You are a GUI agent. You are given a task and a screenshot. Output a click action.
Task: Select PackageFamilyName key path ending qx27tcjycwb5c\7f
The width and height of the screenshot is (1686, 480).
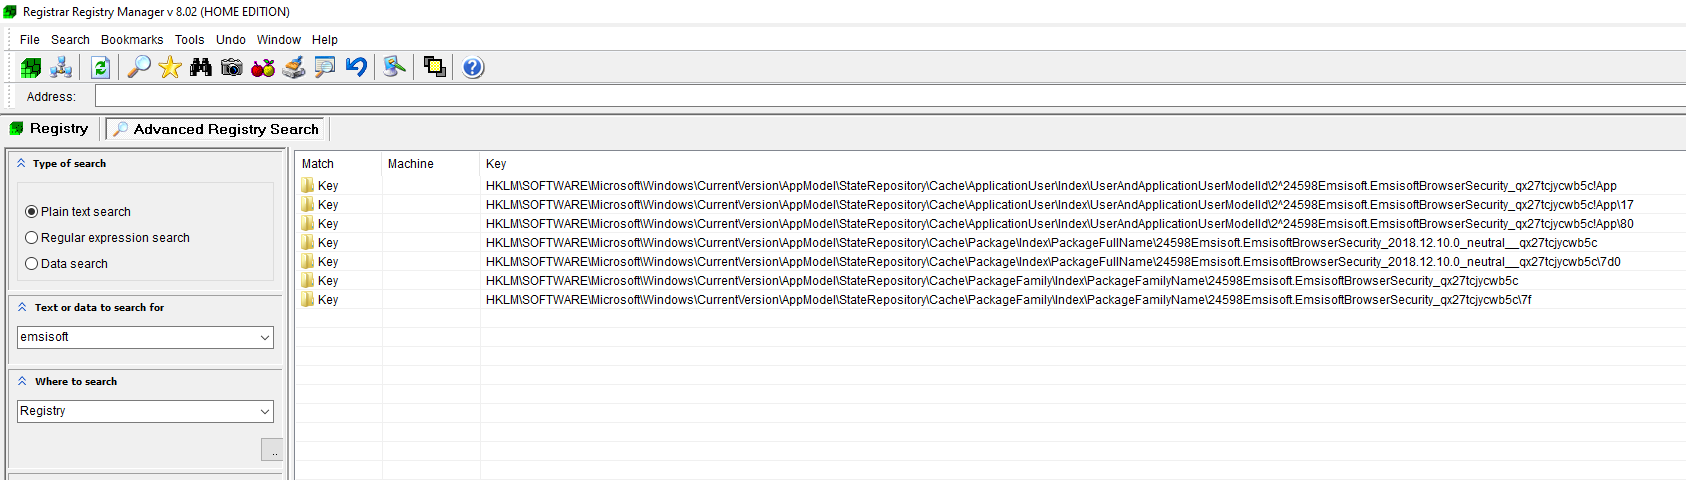pyautogui.click(x=1009, y=300)
